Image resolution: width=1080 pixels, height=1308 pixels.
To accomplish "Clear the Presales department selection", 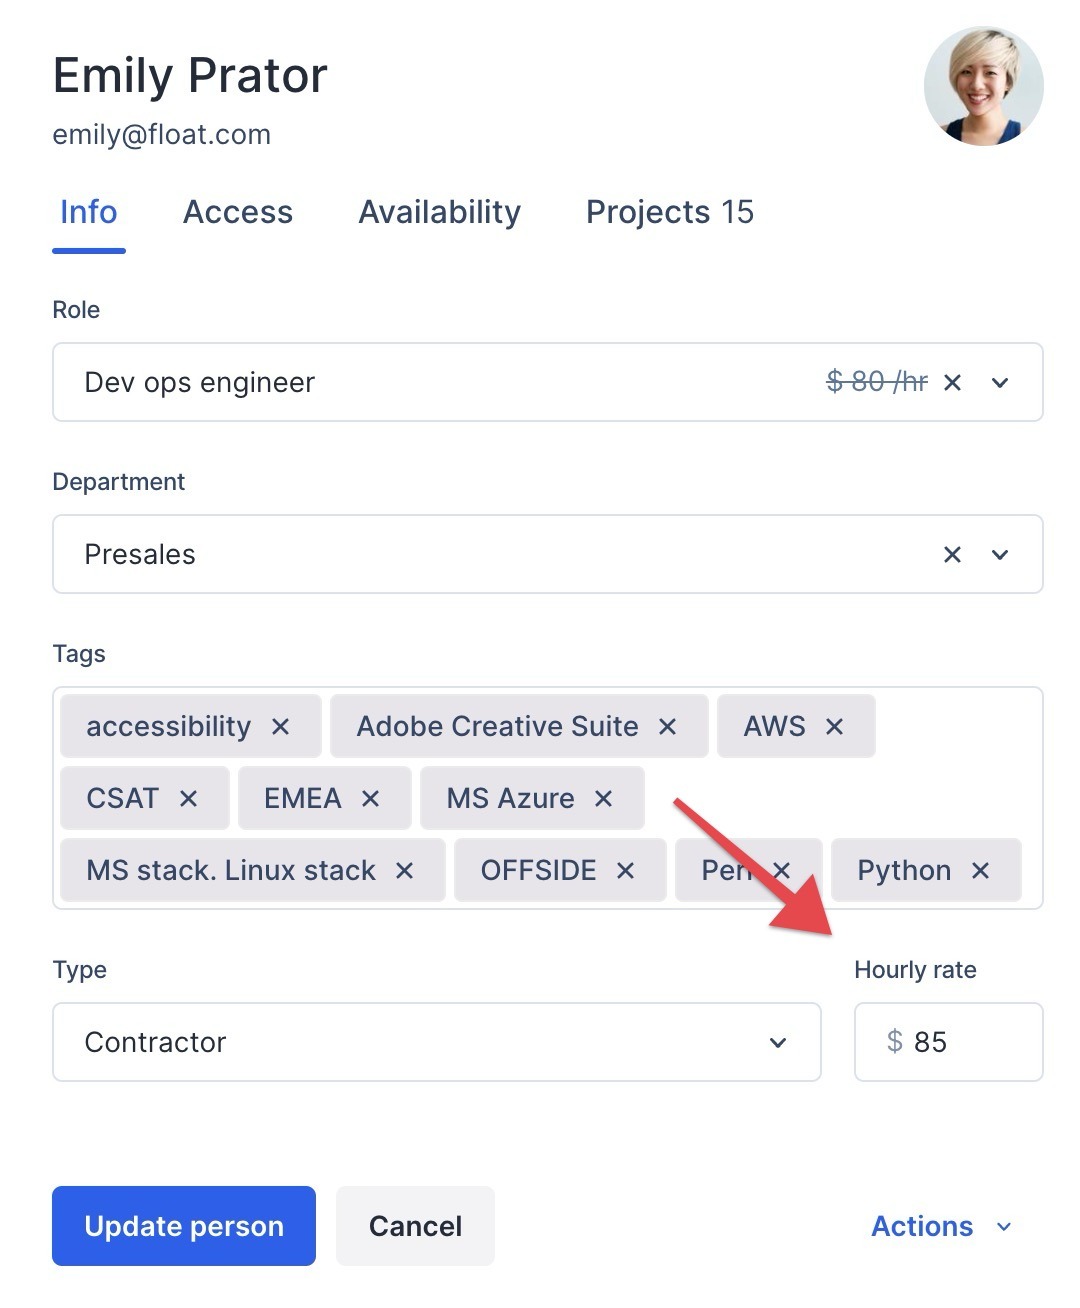I will [x=953, y=555].
